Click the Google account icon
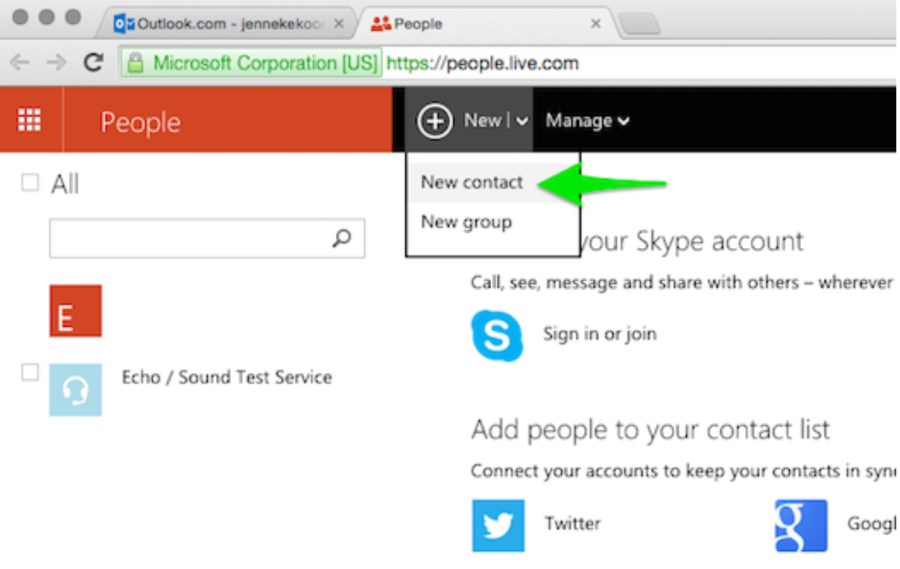Screen dimensions: 900x569 coord(801,525)
